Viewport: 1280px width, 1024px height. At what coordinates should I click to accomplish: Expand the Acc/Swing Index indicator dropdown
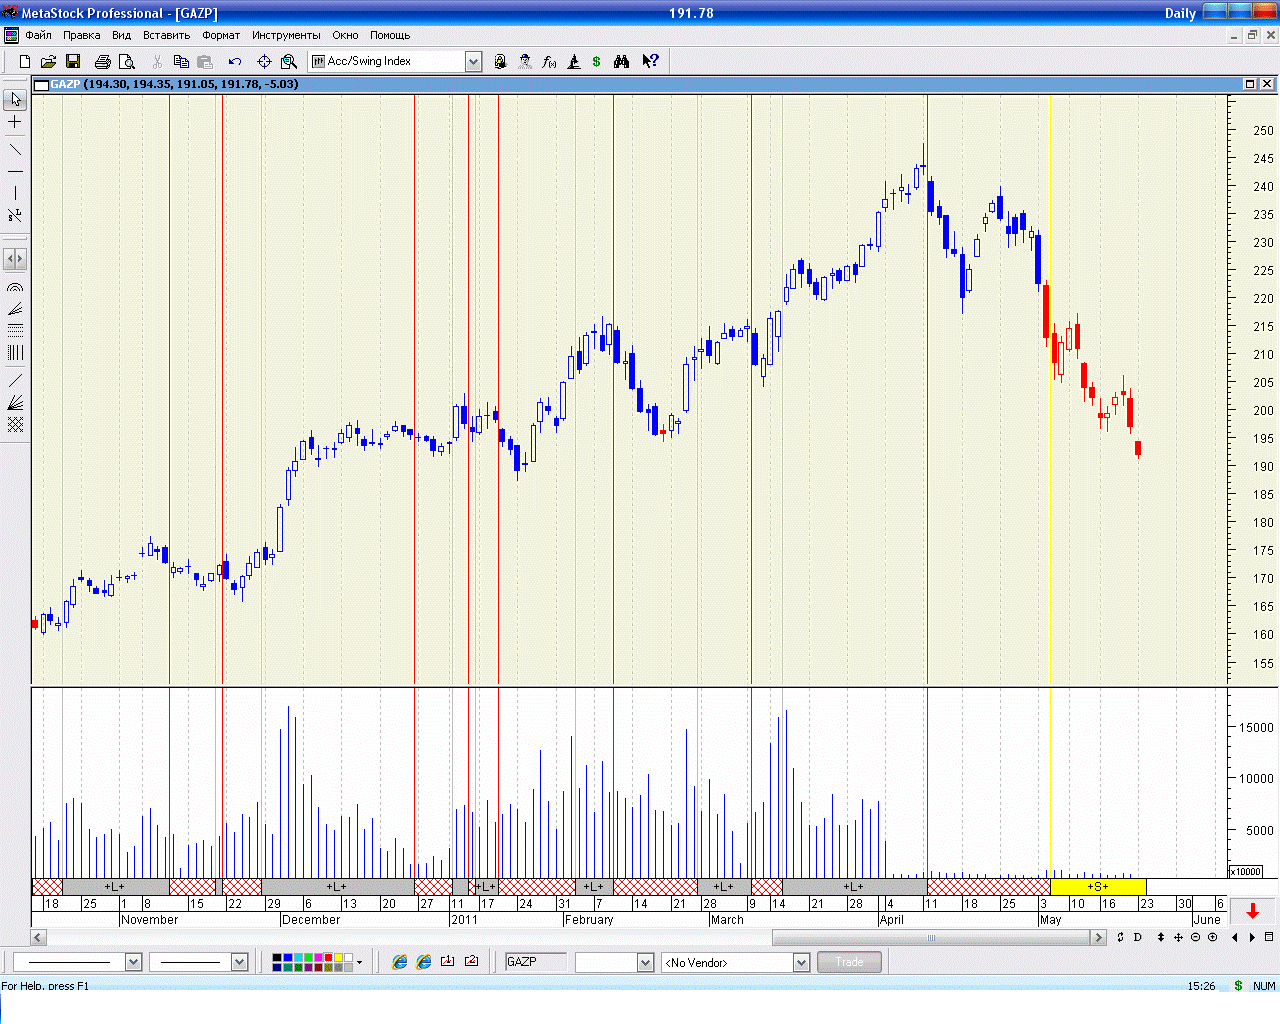(x=473, y=62)
